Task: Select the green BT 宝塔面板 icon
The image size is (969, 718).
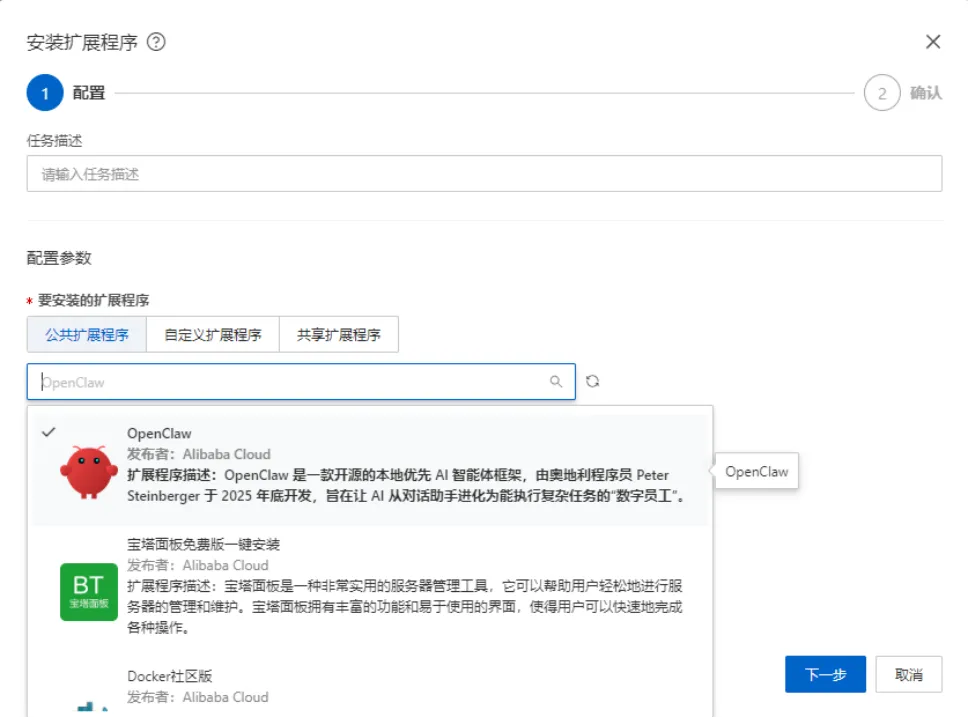Action: point(88,591)
